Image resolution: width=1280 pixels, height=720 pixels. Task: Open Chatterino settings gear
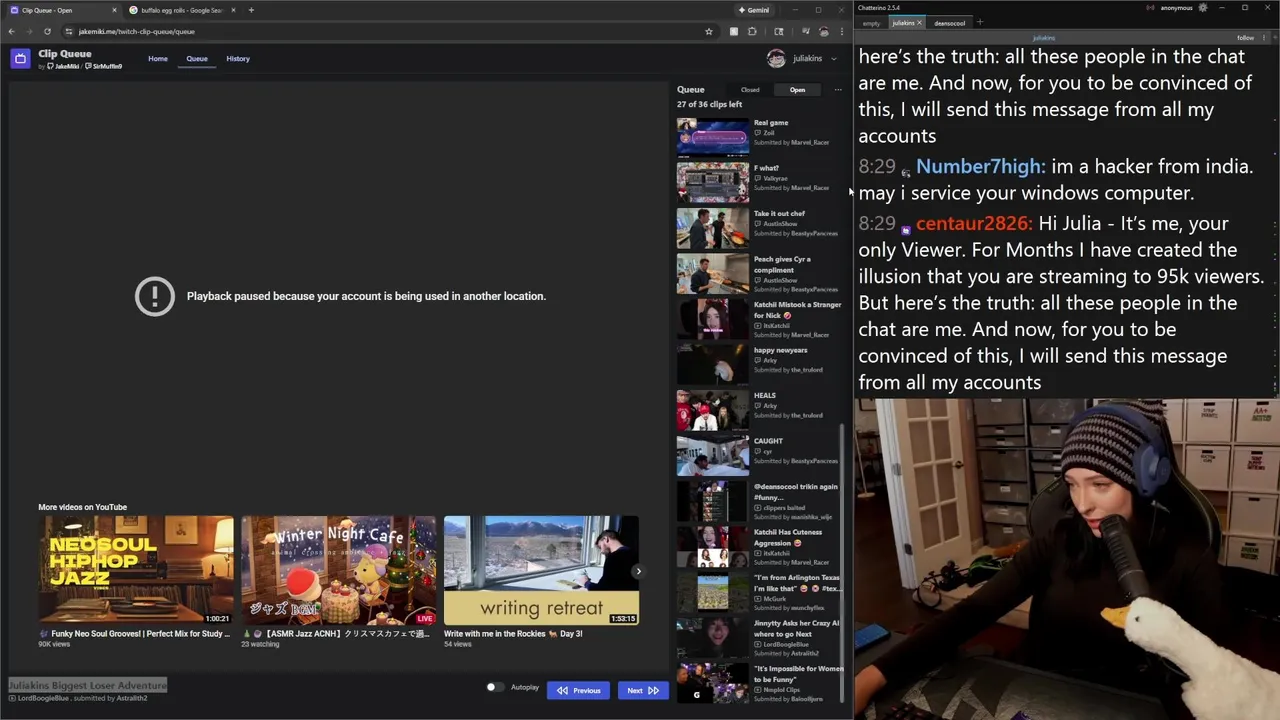[1203, 8]
